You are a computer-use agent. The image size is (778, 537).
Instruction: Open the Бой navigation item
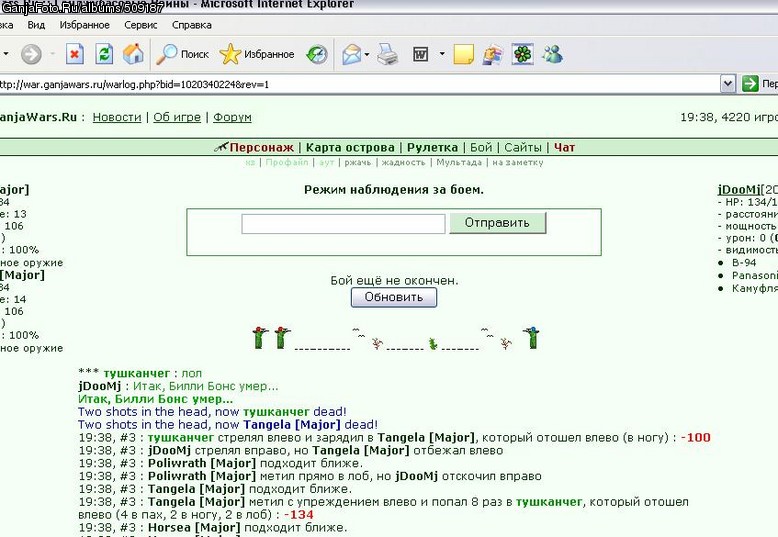pos(481,147)
